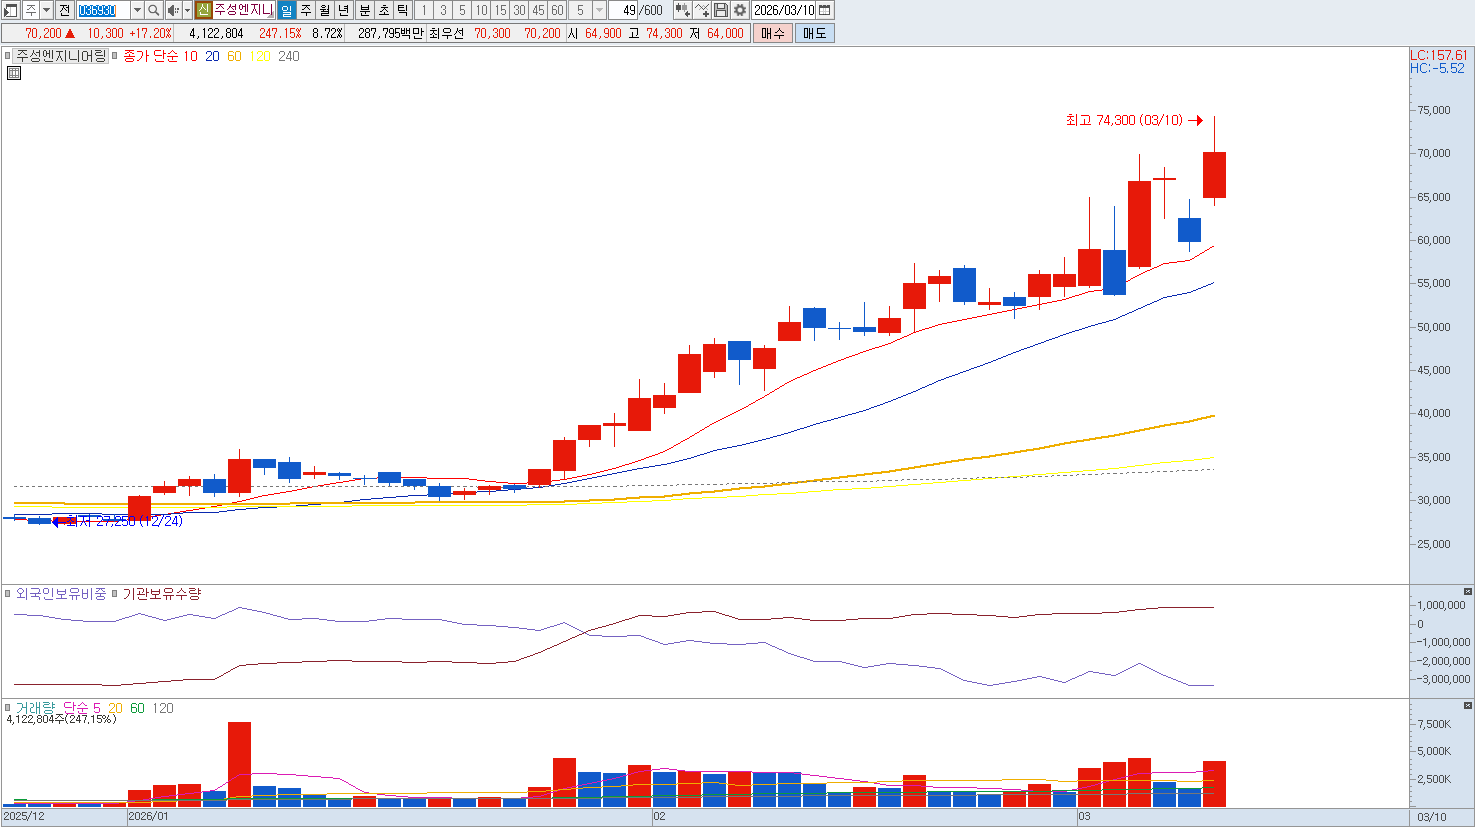Open chart settings gear icon
This screenshot has height=827, width=1475.
pos(740,10)
